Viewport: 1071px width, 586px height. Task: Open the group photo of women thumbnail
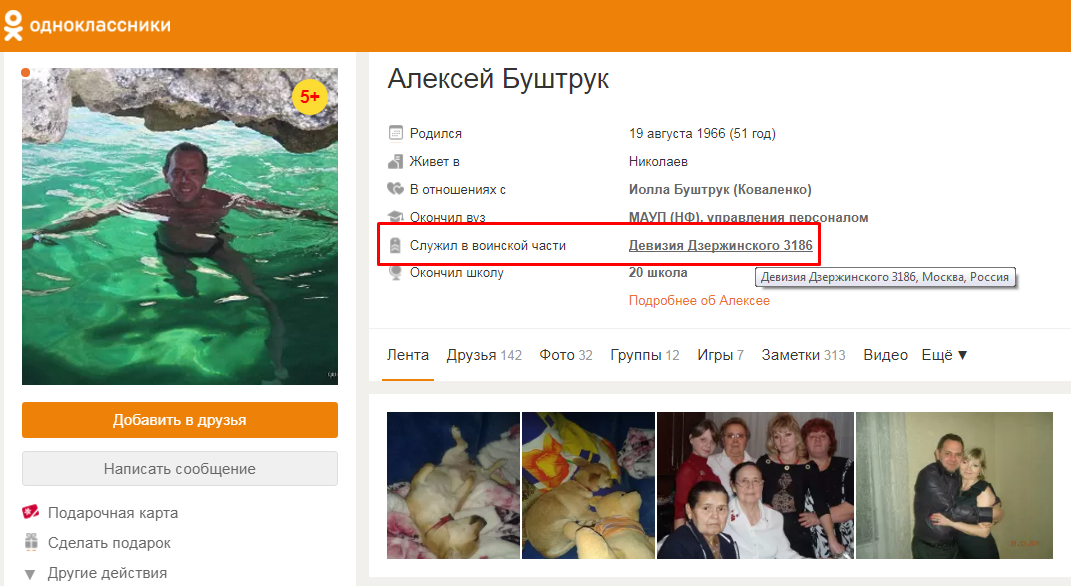pos(755,486)
